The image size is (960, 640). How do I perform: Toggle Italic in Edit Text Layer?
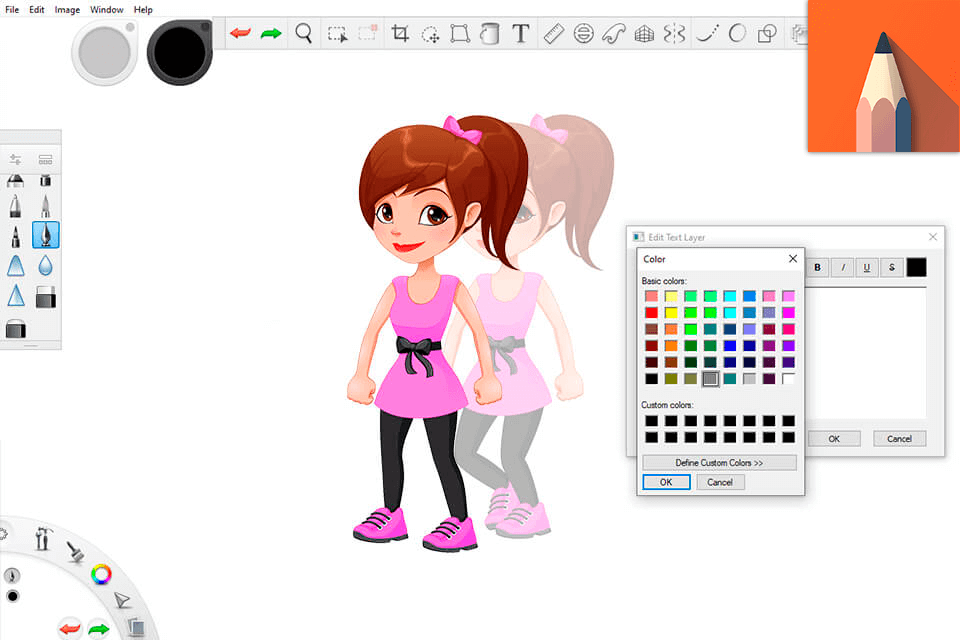coord(843,267)
